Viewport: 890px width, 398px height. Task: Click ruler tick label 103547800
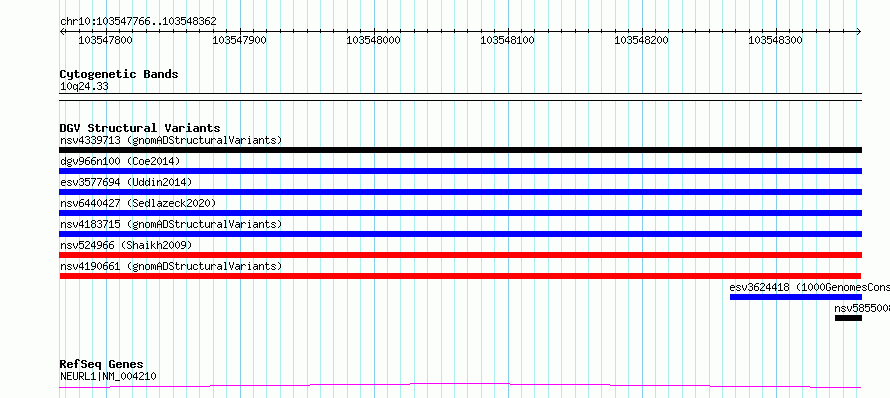[x=105, y=40]
